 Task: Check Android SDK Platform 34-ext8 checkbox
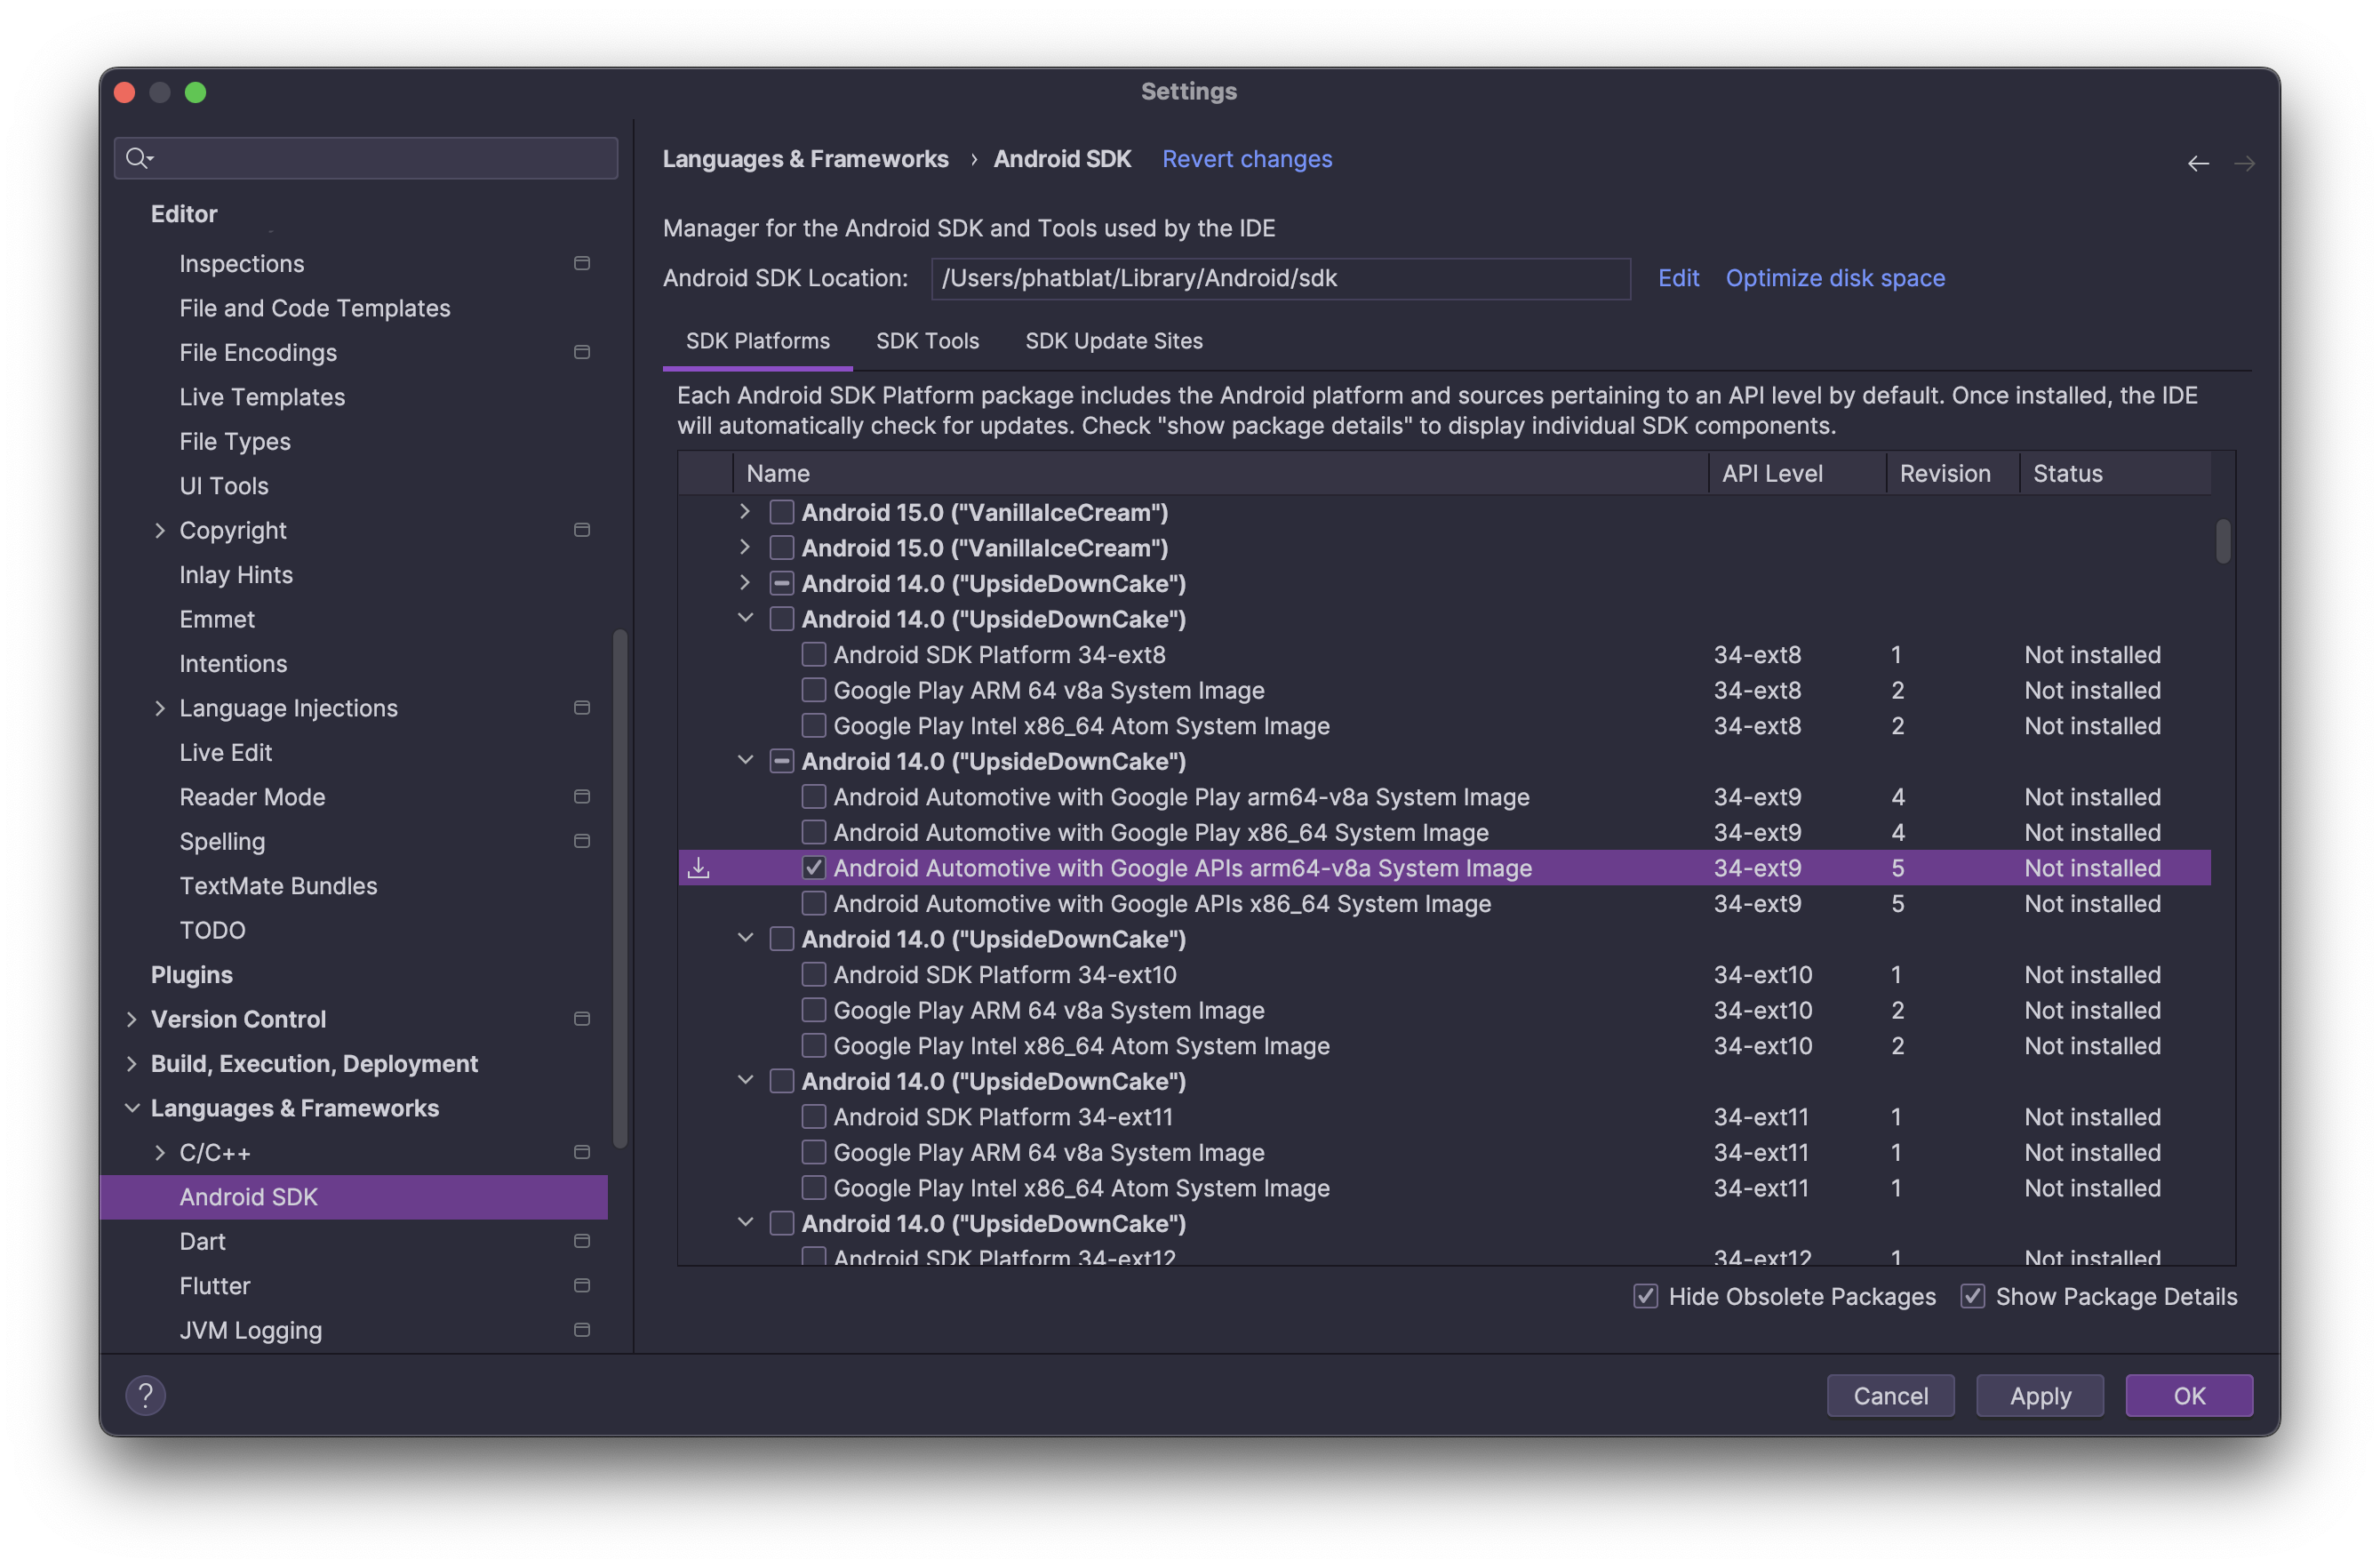[x=814, y=655]
